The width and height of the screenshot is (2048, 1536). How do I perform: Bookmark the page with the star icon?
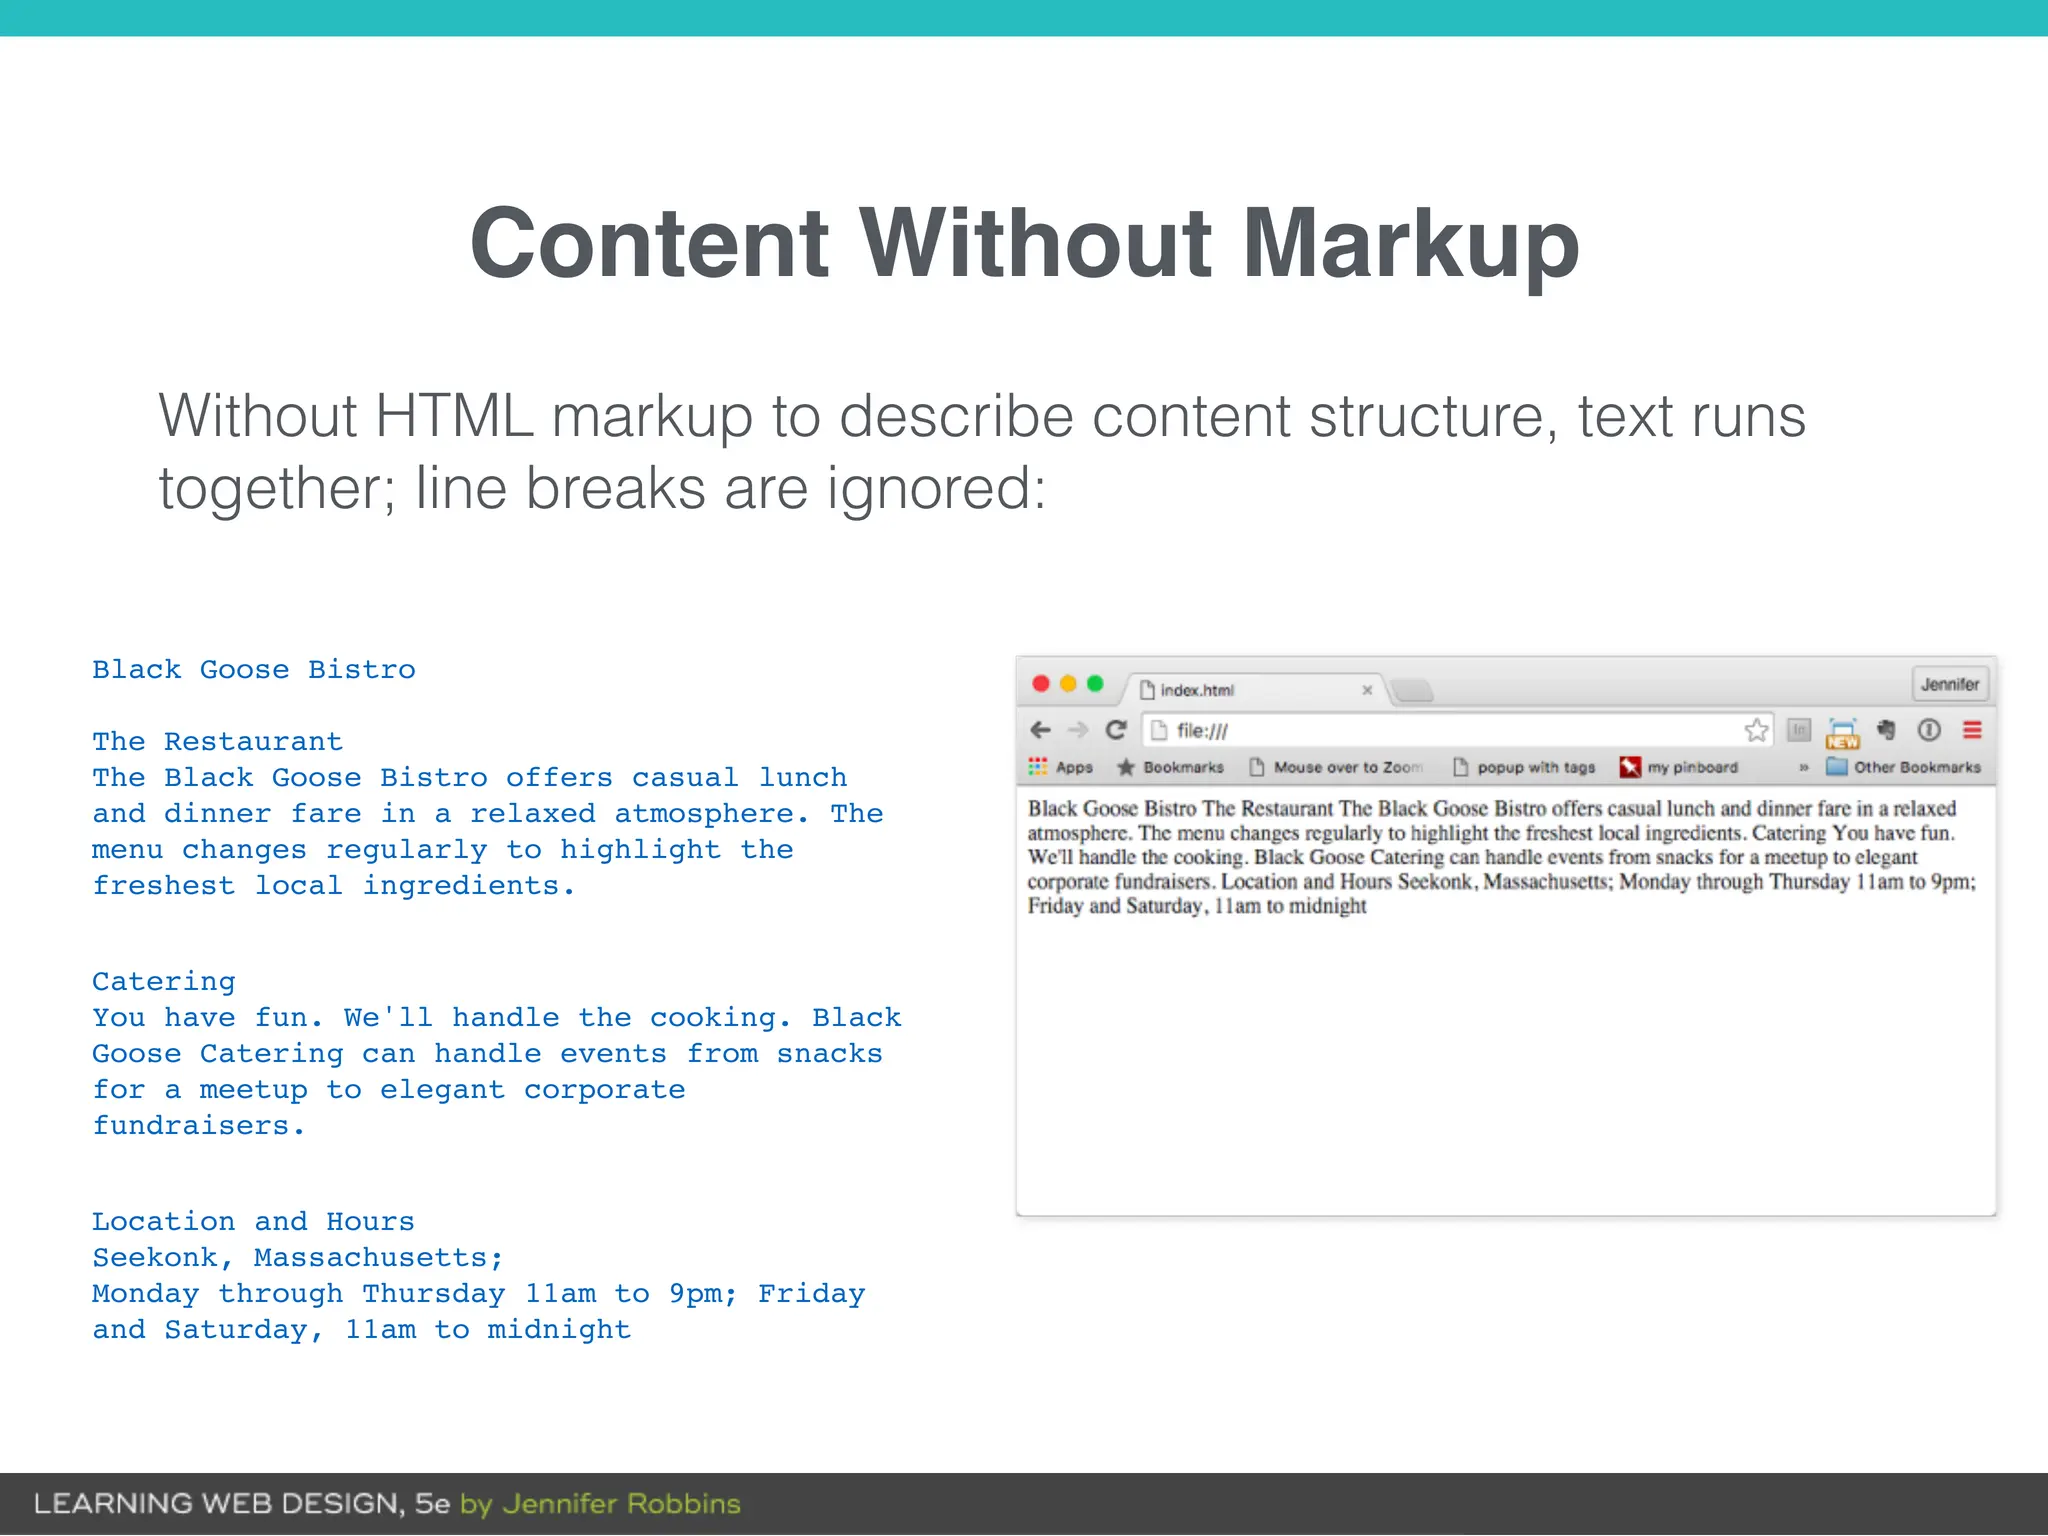(1756, 730)
